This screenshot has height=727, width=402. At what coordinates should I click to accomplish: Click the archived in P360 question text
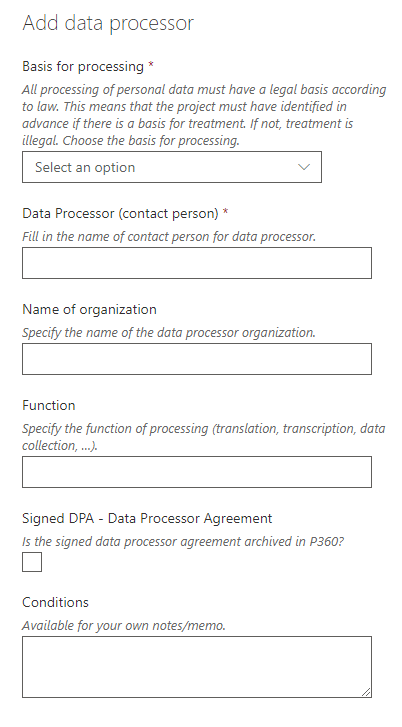[183, 542]
